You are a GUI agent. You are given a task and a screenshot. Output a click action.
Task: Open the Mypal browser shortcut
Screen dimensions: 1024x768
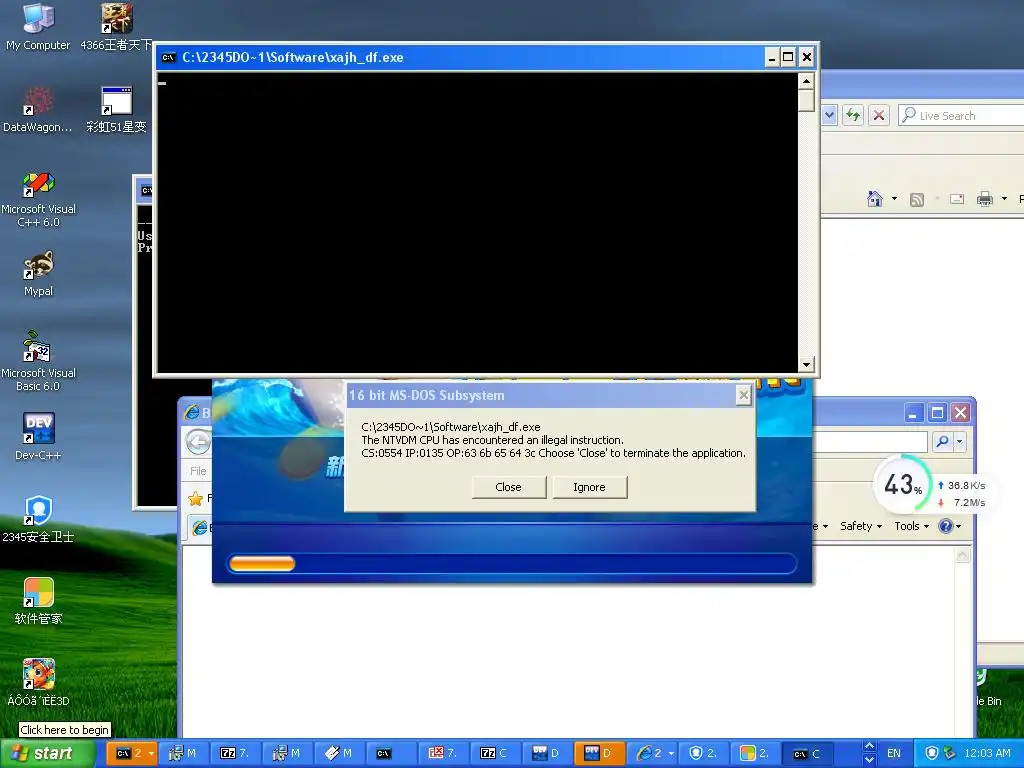coord(38,273)
